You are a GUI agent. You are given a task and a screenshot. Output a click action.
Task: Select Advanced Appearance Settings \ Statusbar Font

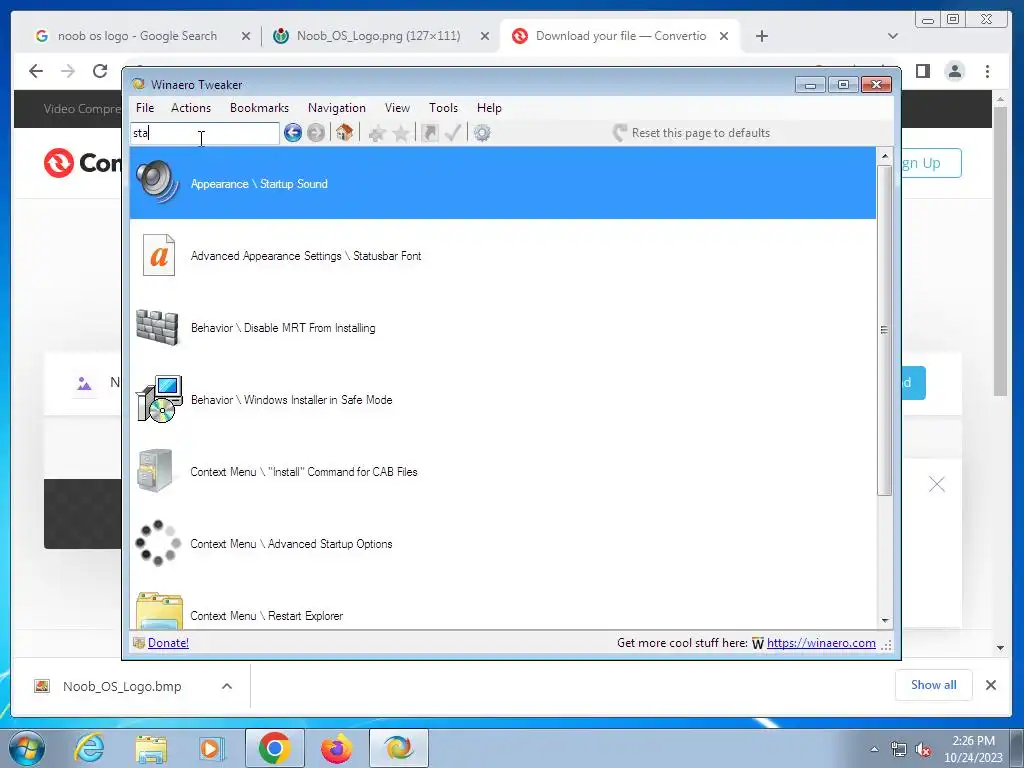coord(503,255)
